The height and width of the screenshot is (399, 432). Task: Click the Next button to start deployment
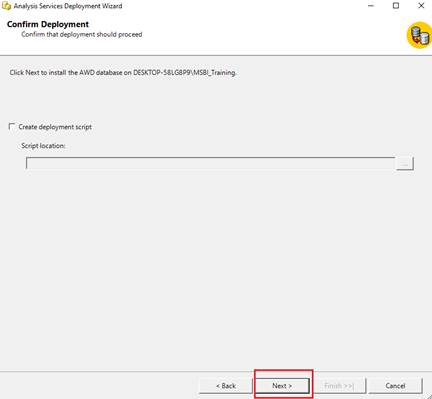tap(282, 386)
